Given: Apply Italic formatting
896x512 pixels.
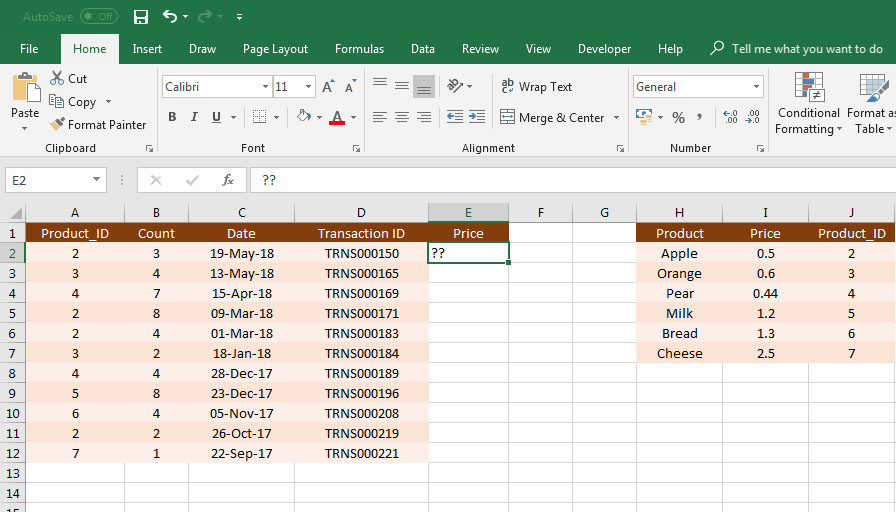Looking at the screenshot, I should point(194,117).
